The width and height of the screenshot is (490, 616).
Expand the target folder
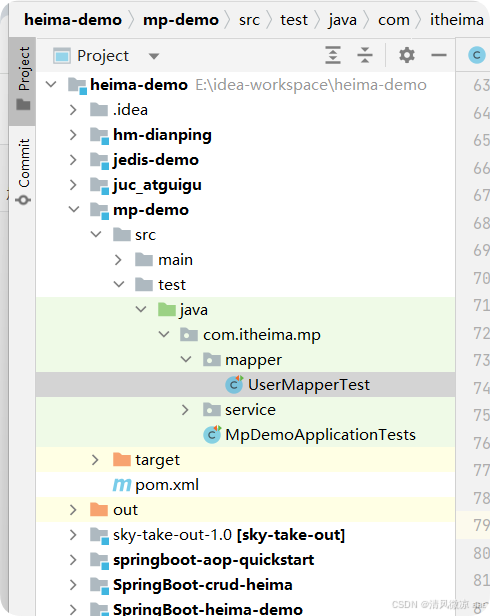click(95, 460)
